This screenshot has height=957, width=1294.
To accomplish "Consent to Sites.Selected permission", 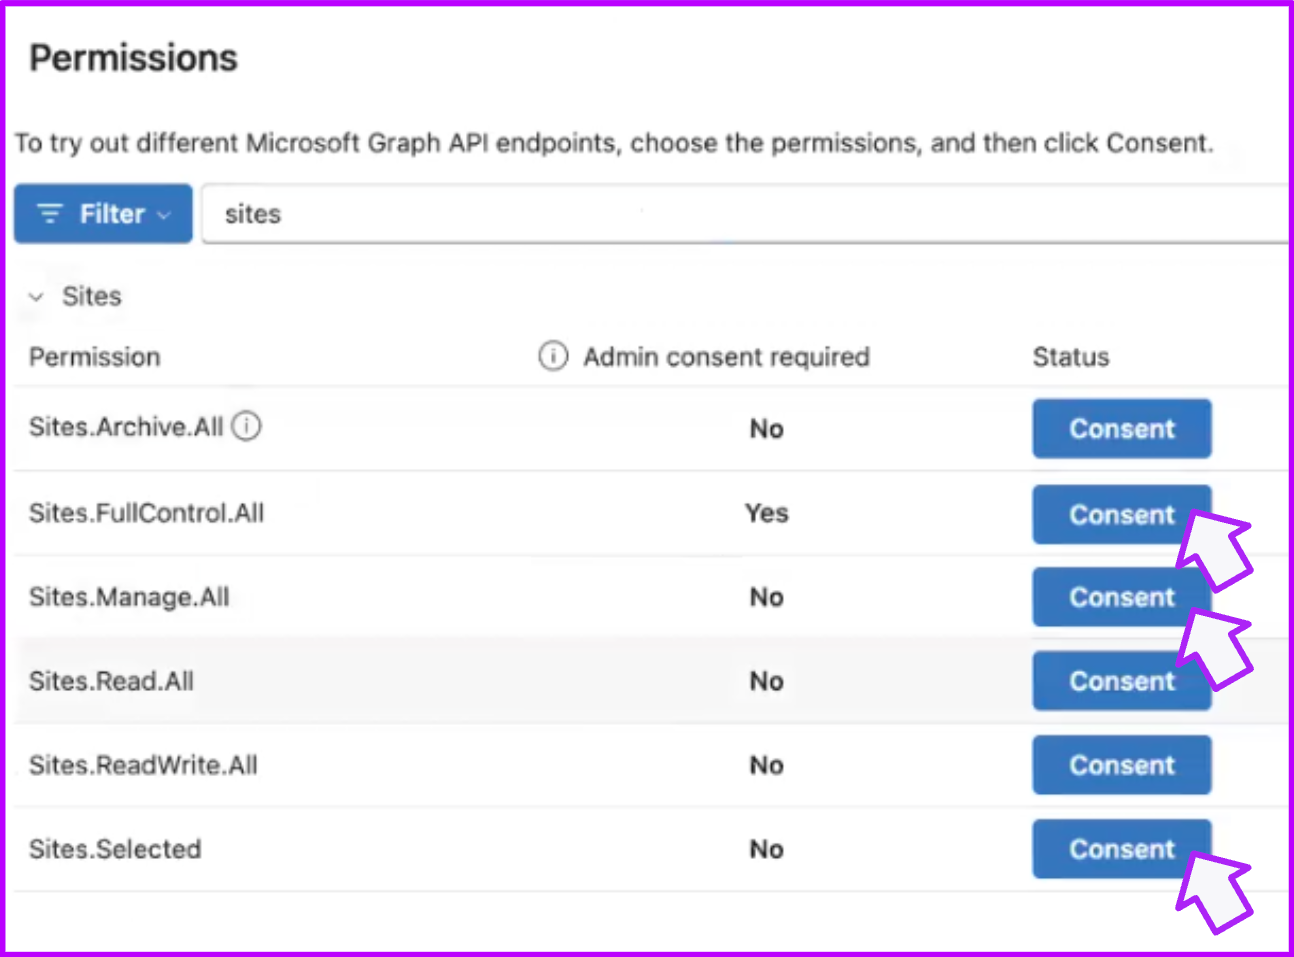I will click(1122, 849).
